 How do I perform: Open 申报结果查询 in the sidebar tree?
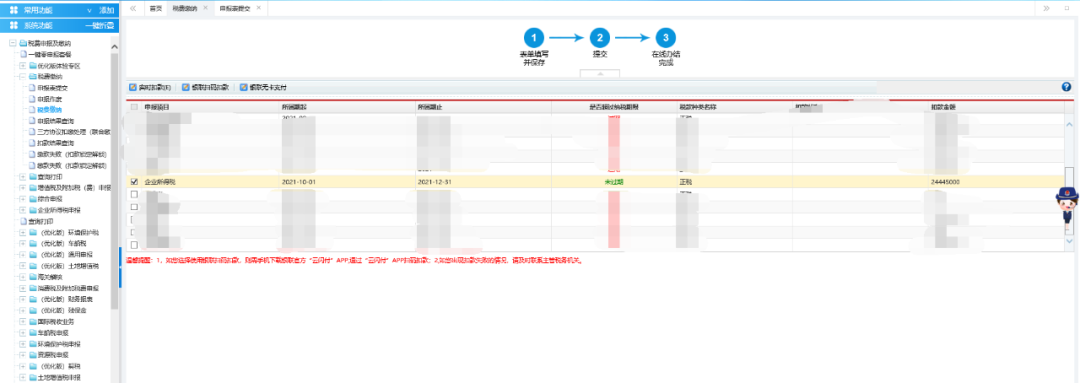tap(54, 121)
